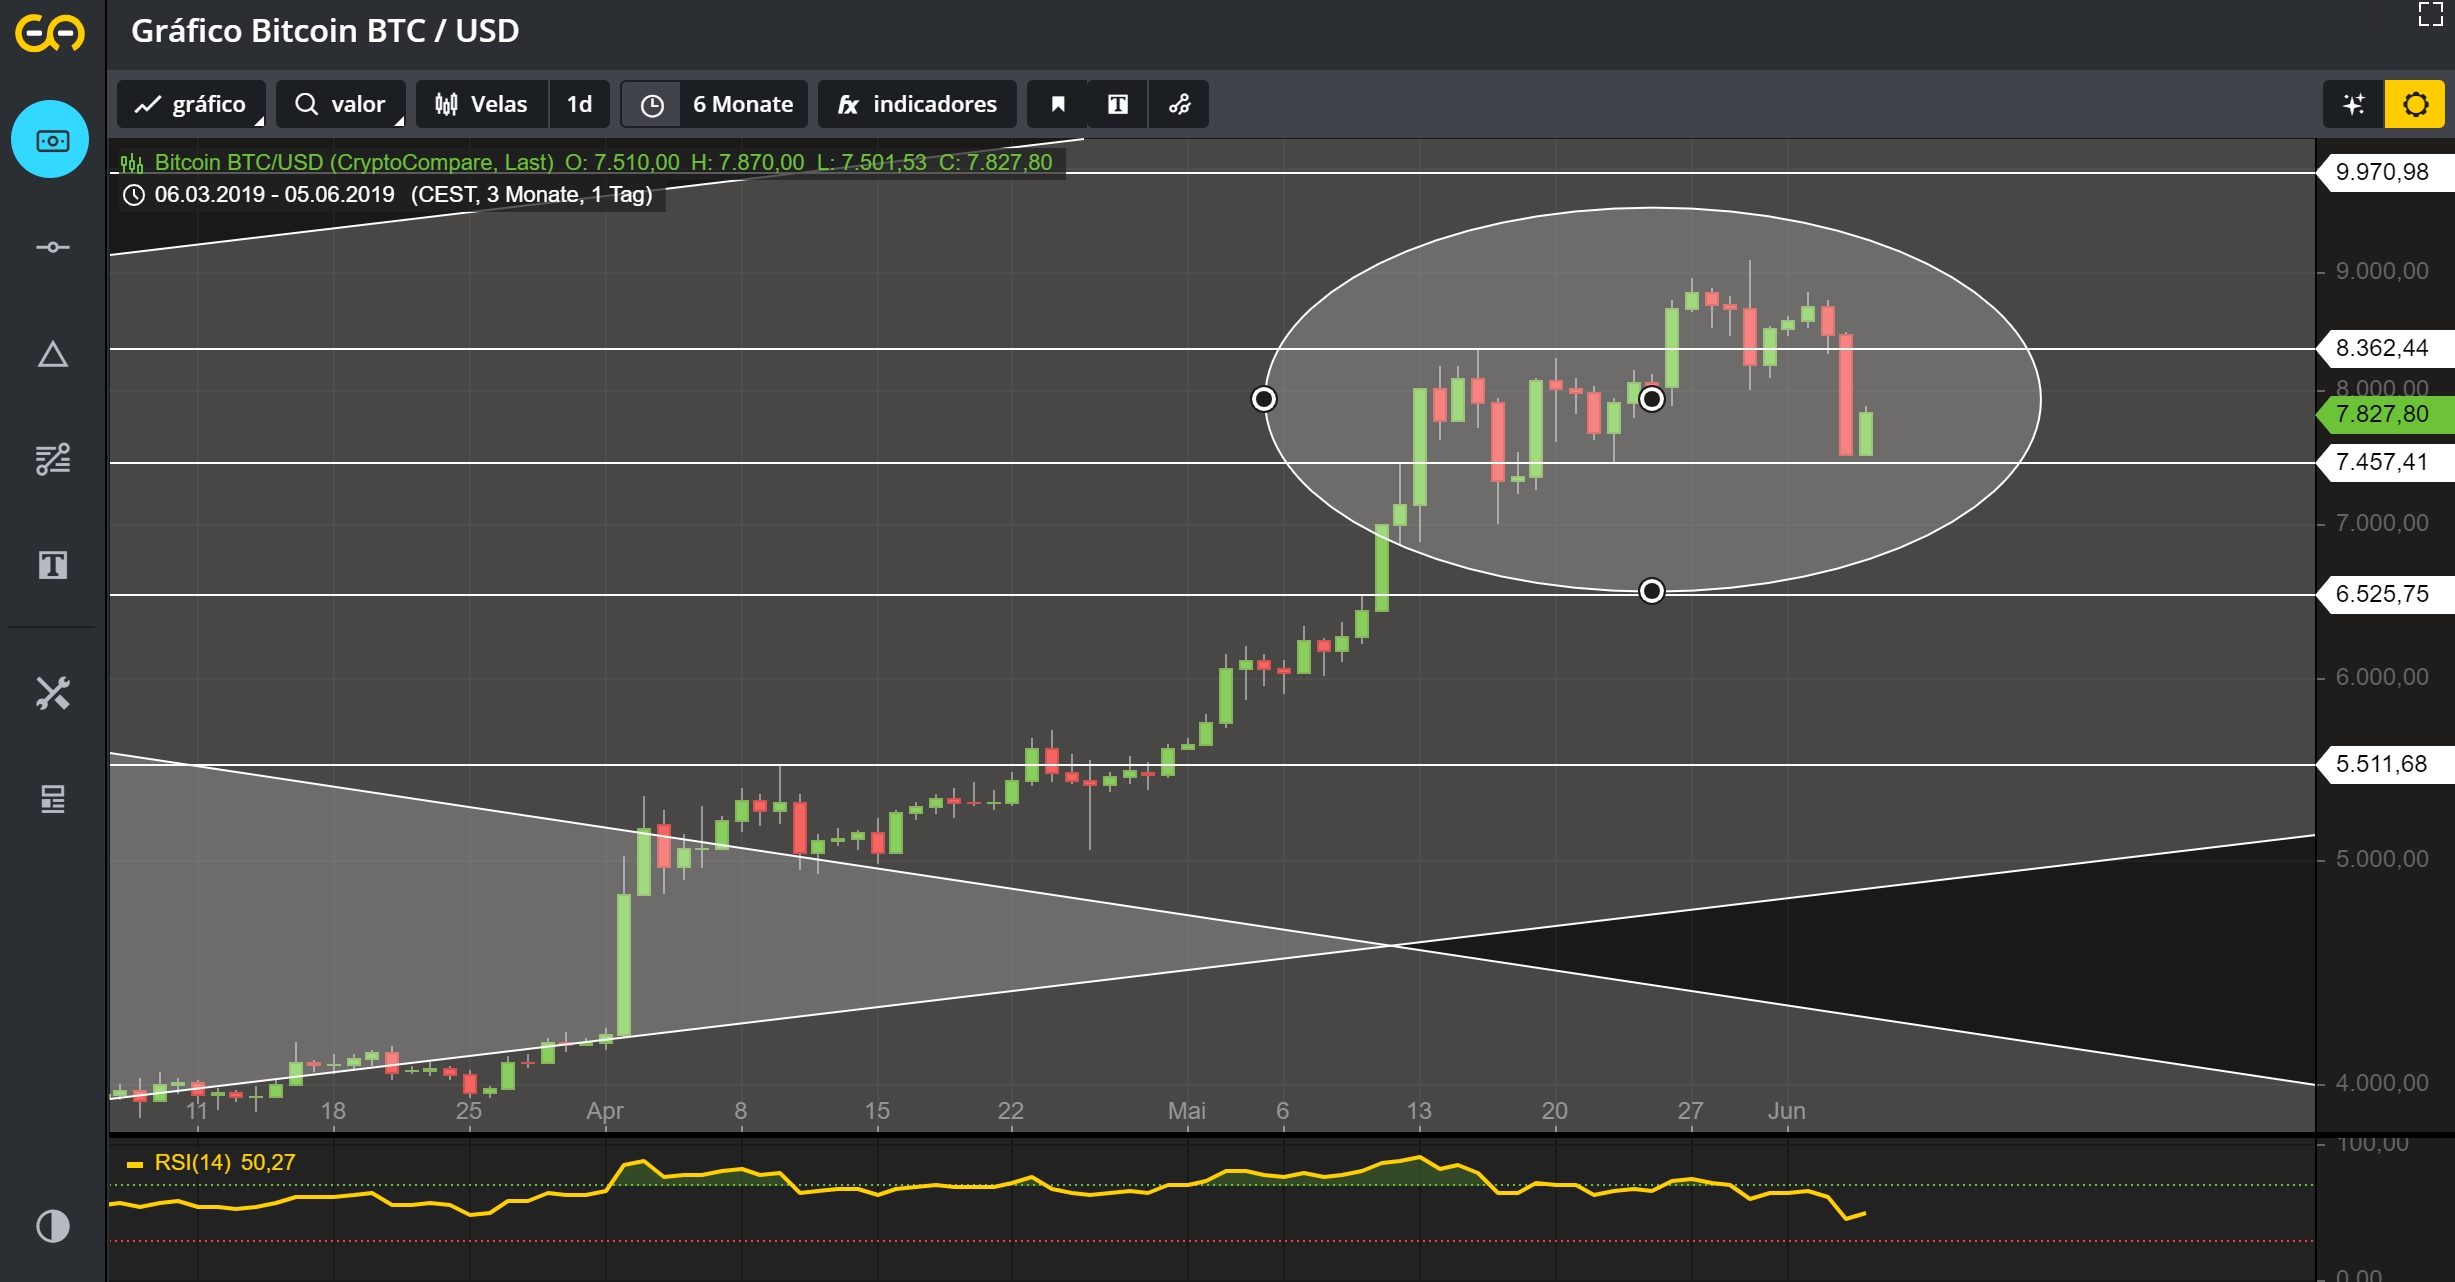The height and width of the screenshot is (1282, 2455).
Task: Open the Fibonacci lines tool in sidebar
Action: coord(52,459)
